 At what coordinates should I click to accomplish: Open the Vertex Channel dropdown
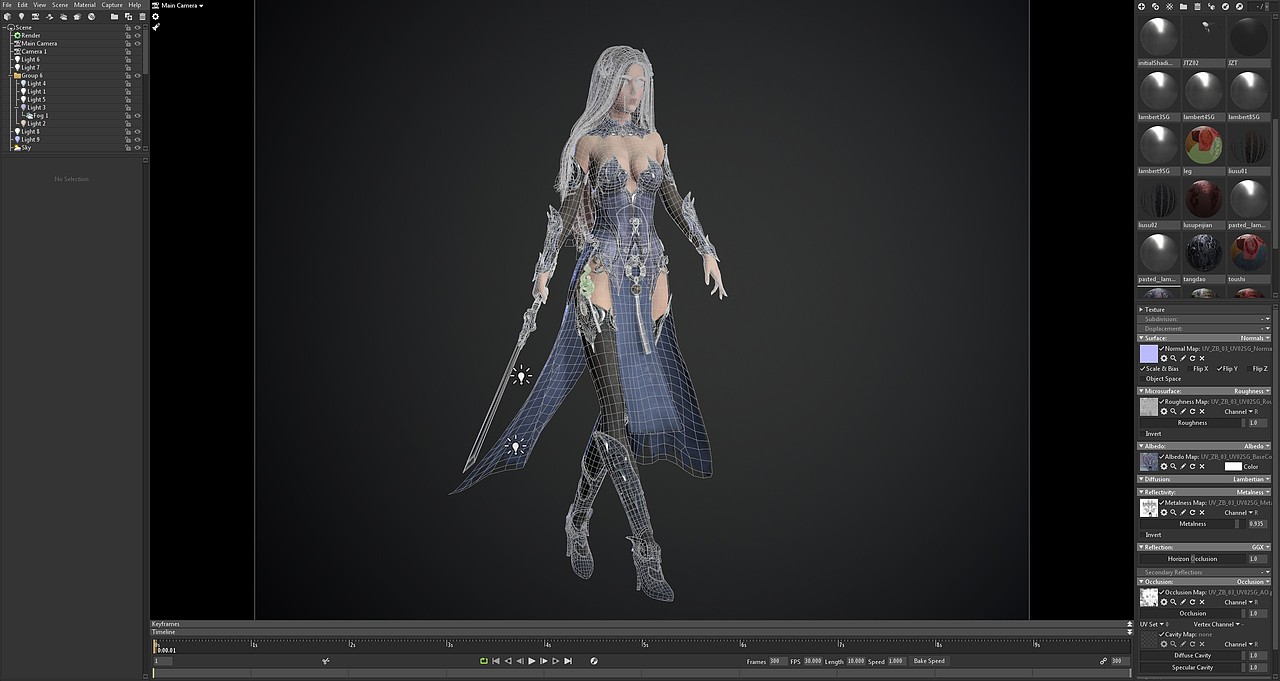tap(1216, 624)
